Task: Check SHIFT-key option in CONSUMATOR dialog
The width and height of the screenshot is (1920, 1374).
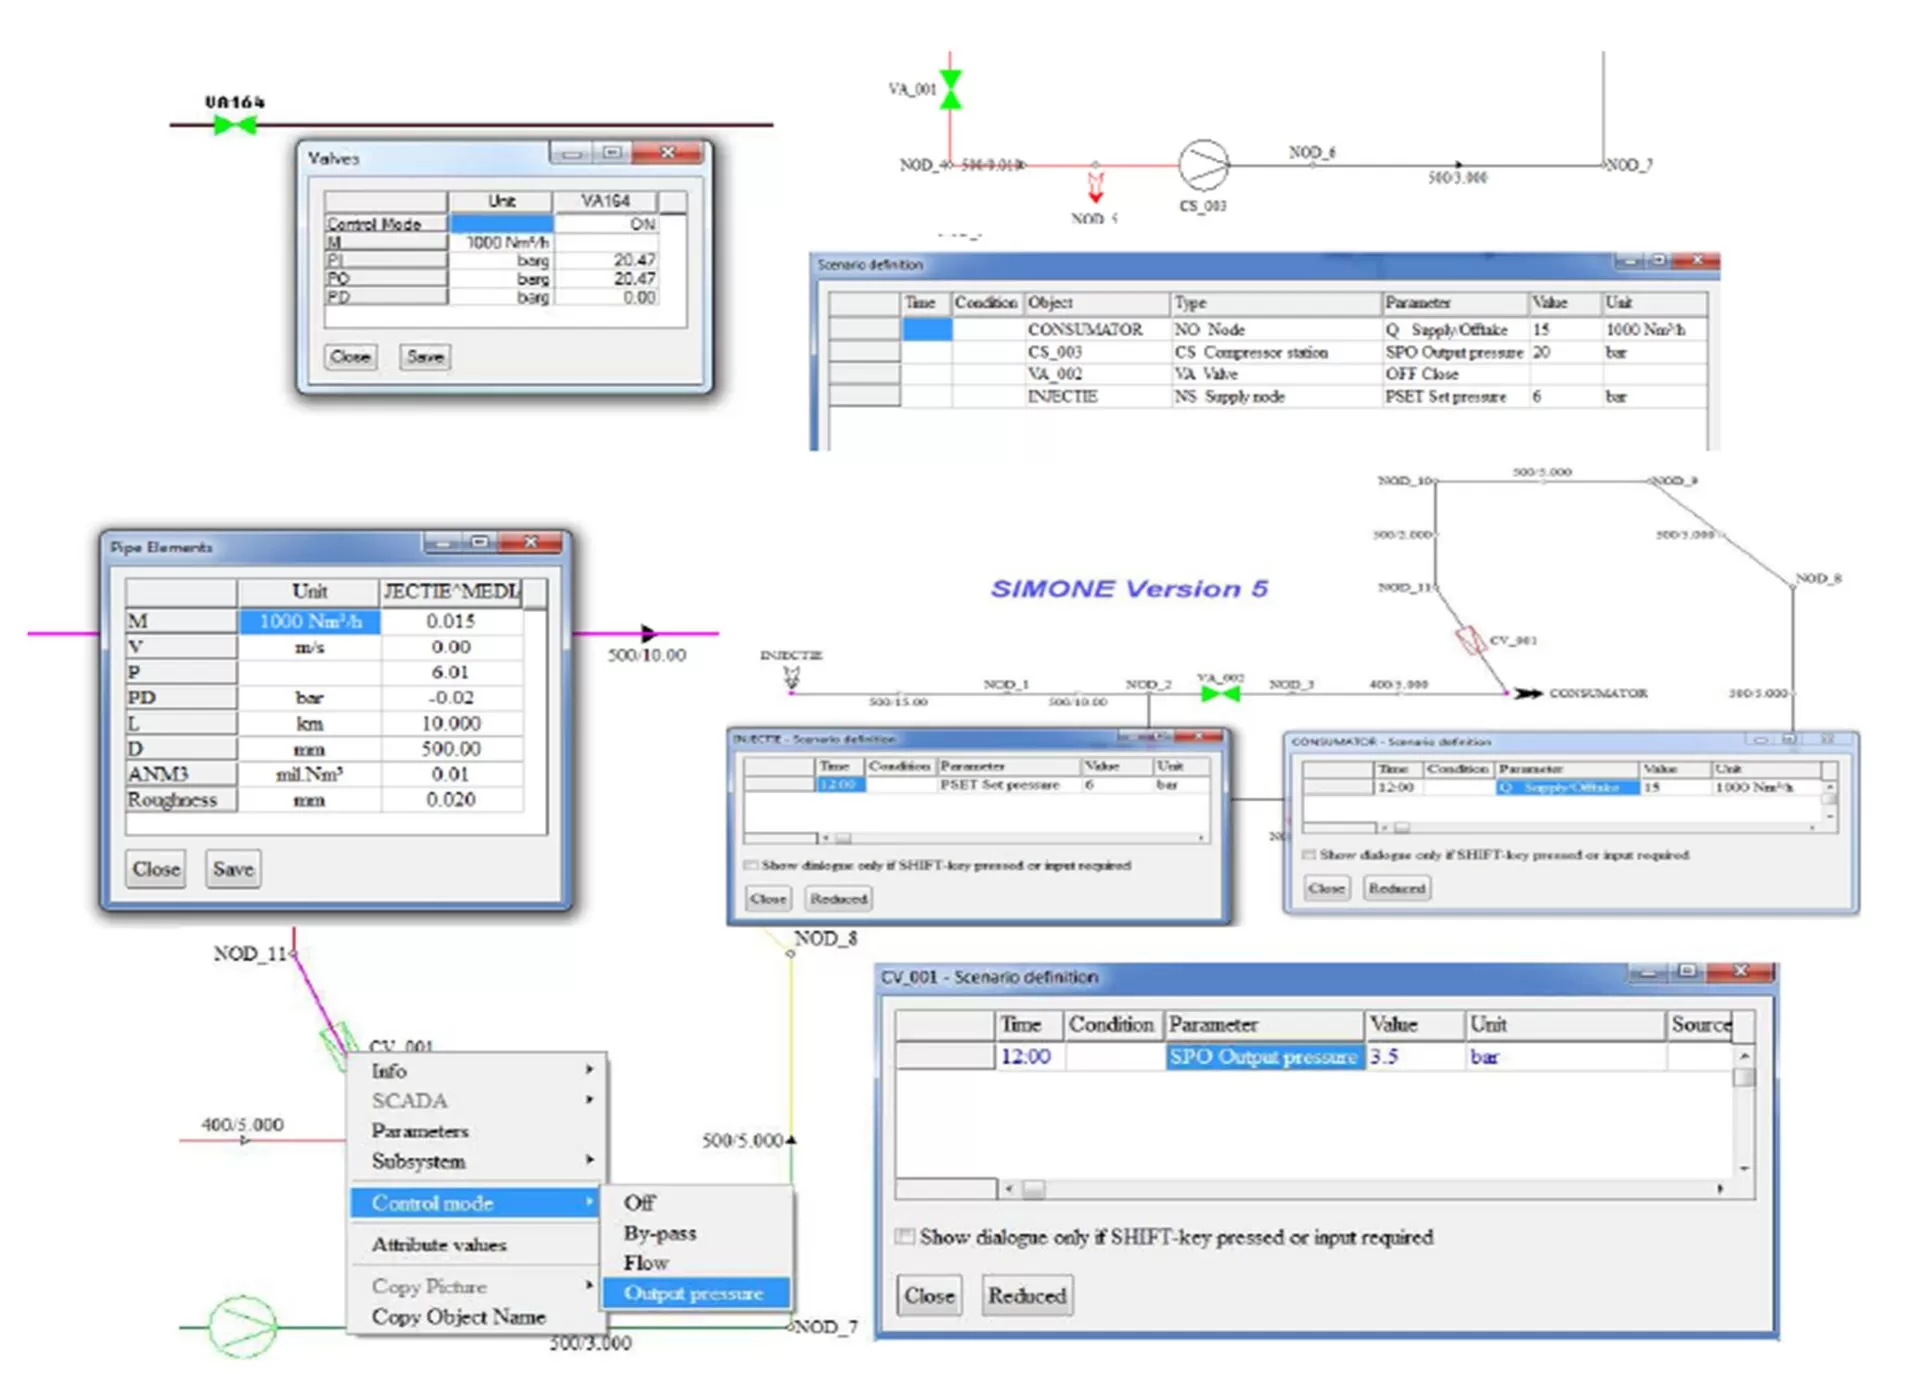Action: (1308, 855)
